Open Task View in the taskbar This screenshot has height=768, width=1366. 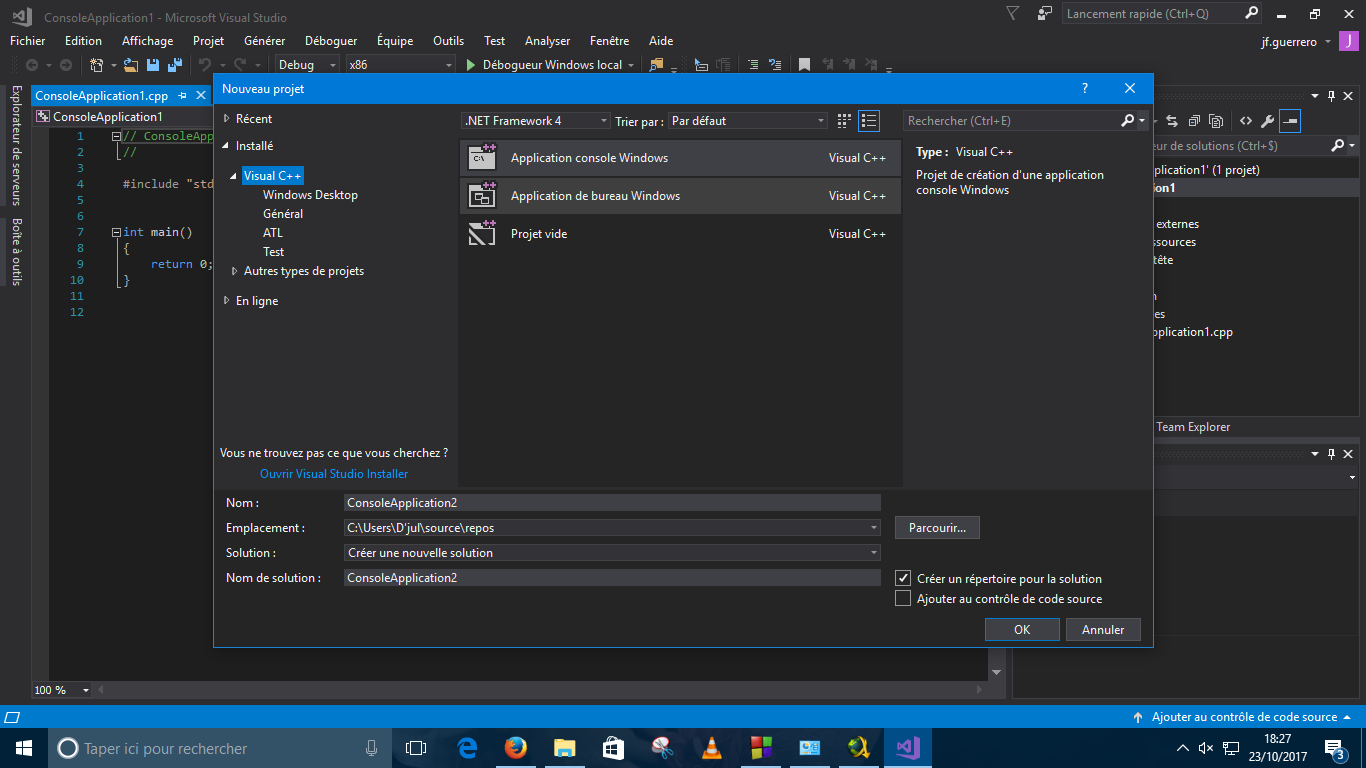tap(416, 747)
